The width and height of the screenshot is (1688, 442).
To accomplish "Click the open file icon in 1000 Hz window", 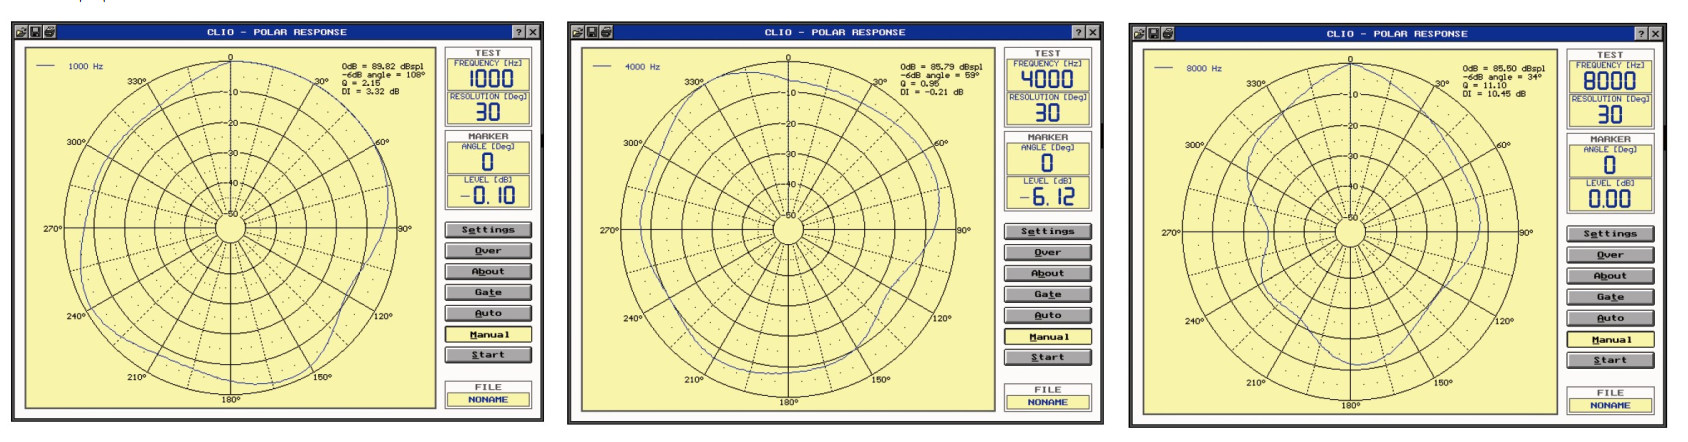I will point(21,32).
